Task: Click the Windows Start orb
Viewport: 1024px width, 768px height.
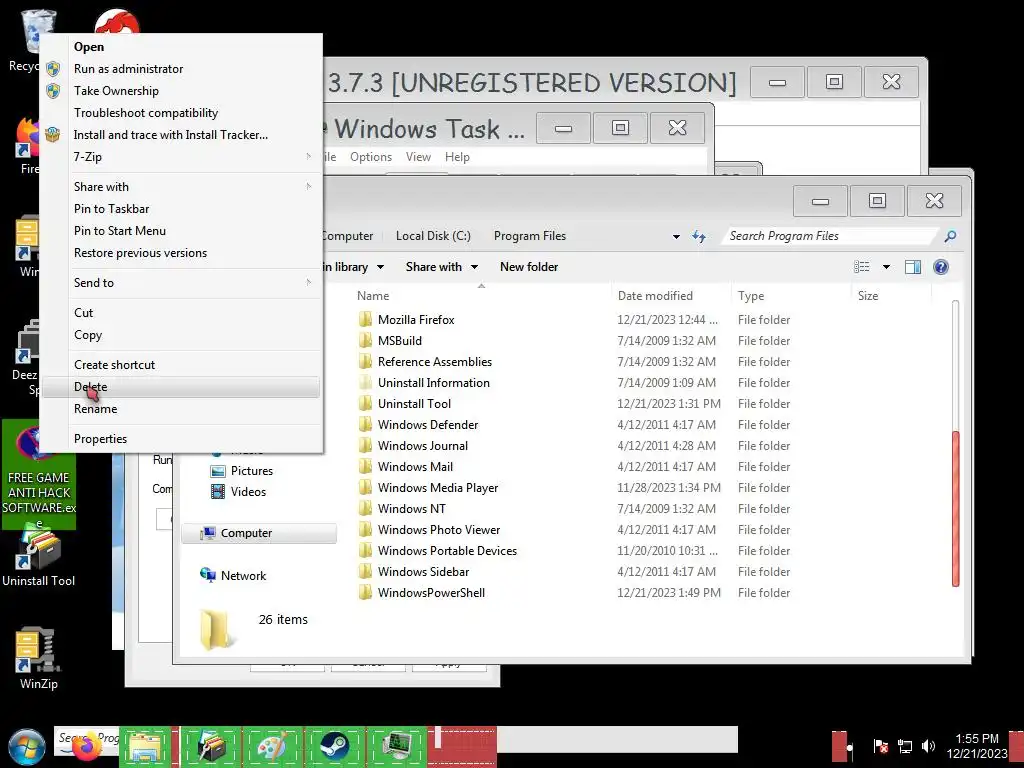Action: tap(27, 747)
